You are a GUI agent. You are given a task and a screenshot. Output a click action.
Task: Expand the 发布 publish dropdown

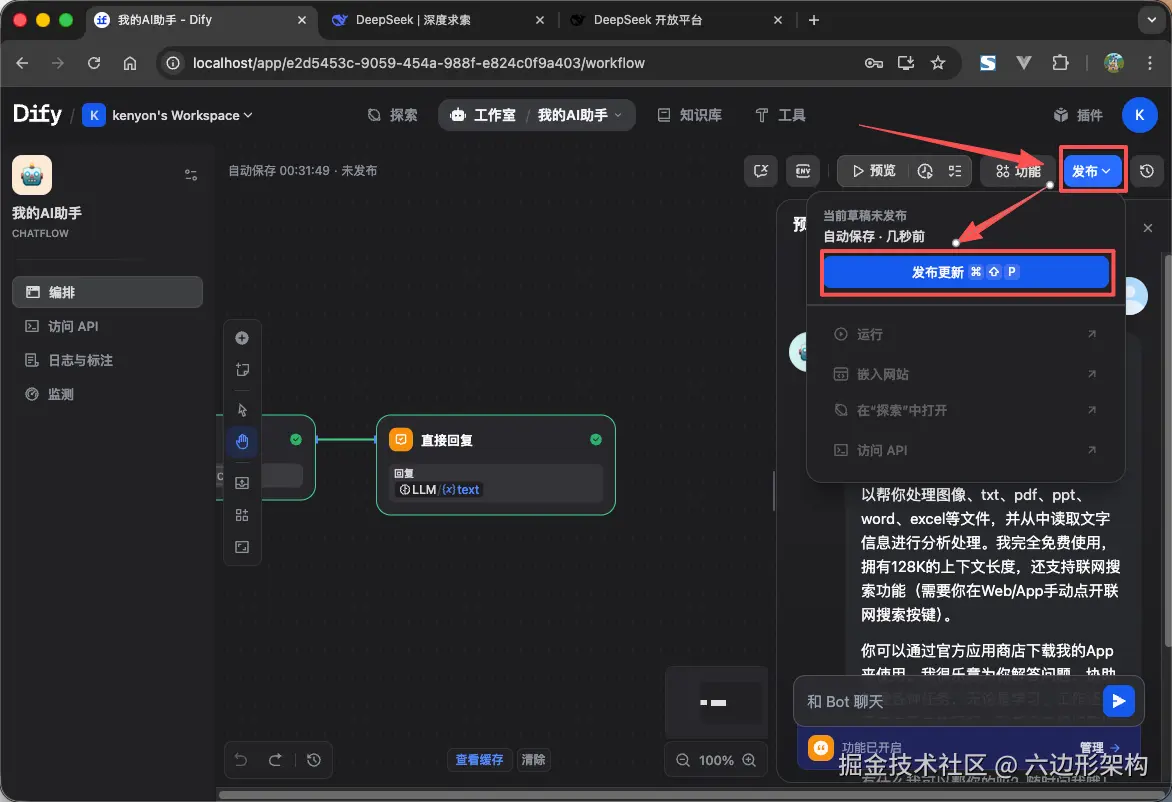click(x=1093, y=170)
